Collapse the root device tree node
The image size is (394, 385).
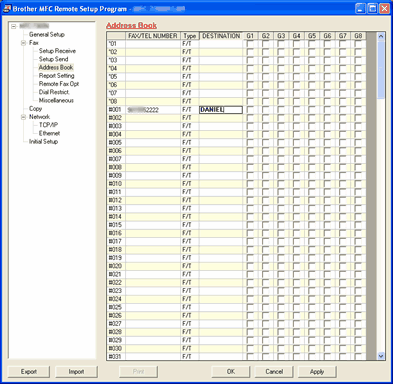13,26
